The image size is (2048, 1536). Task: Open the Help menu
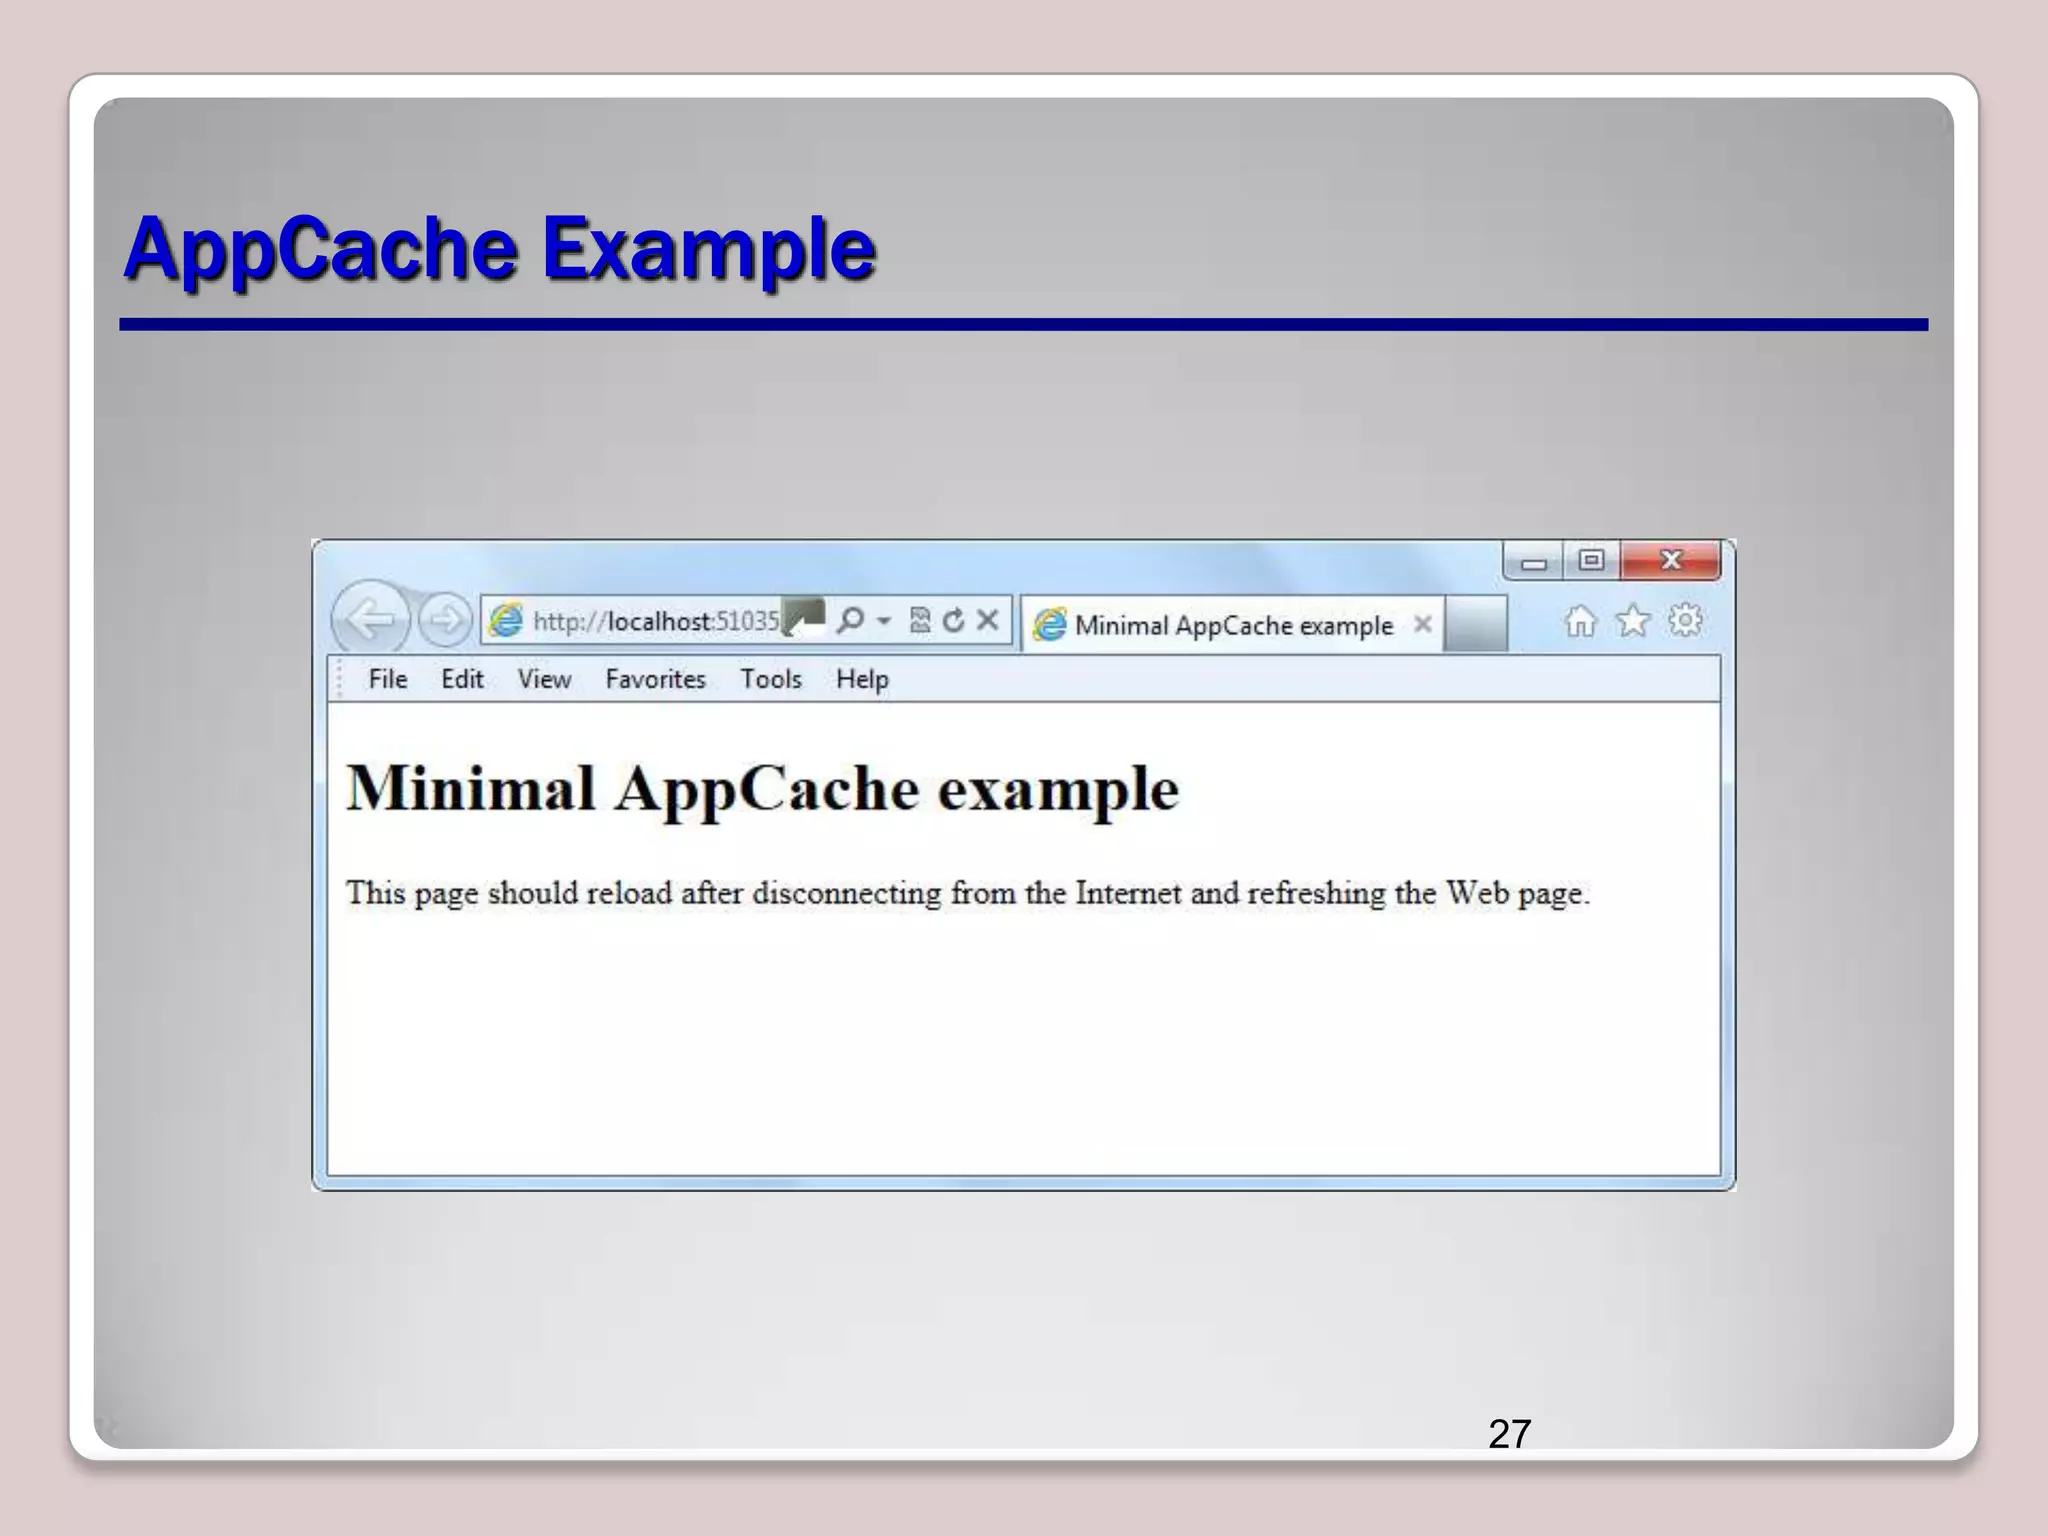pos(862,679)
